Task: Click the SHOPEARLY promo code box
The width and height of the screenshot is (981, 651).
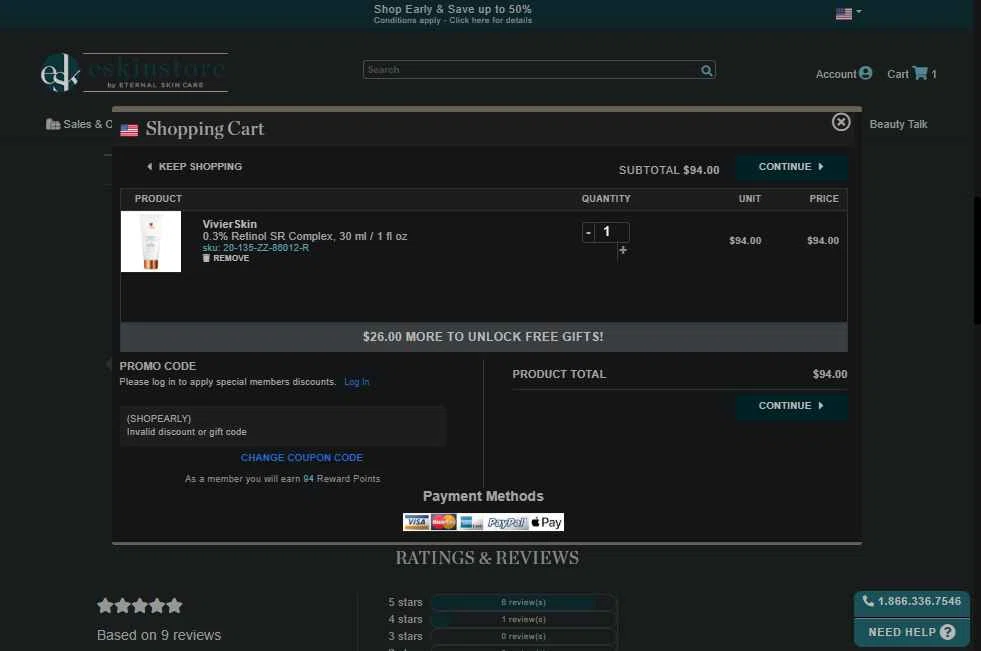Action: pos(283,425)
